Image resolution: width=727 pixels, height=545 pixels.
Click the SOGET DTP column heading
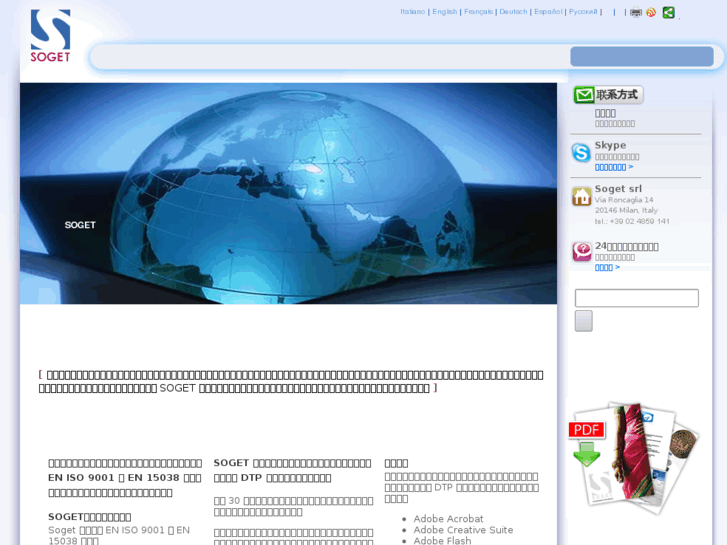[x=292, y=470]
